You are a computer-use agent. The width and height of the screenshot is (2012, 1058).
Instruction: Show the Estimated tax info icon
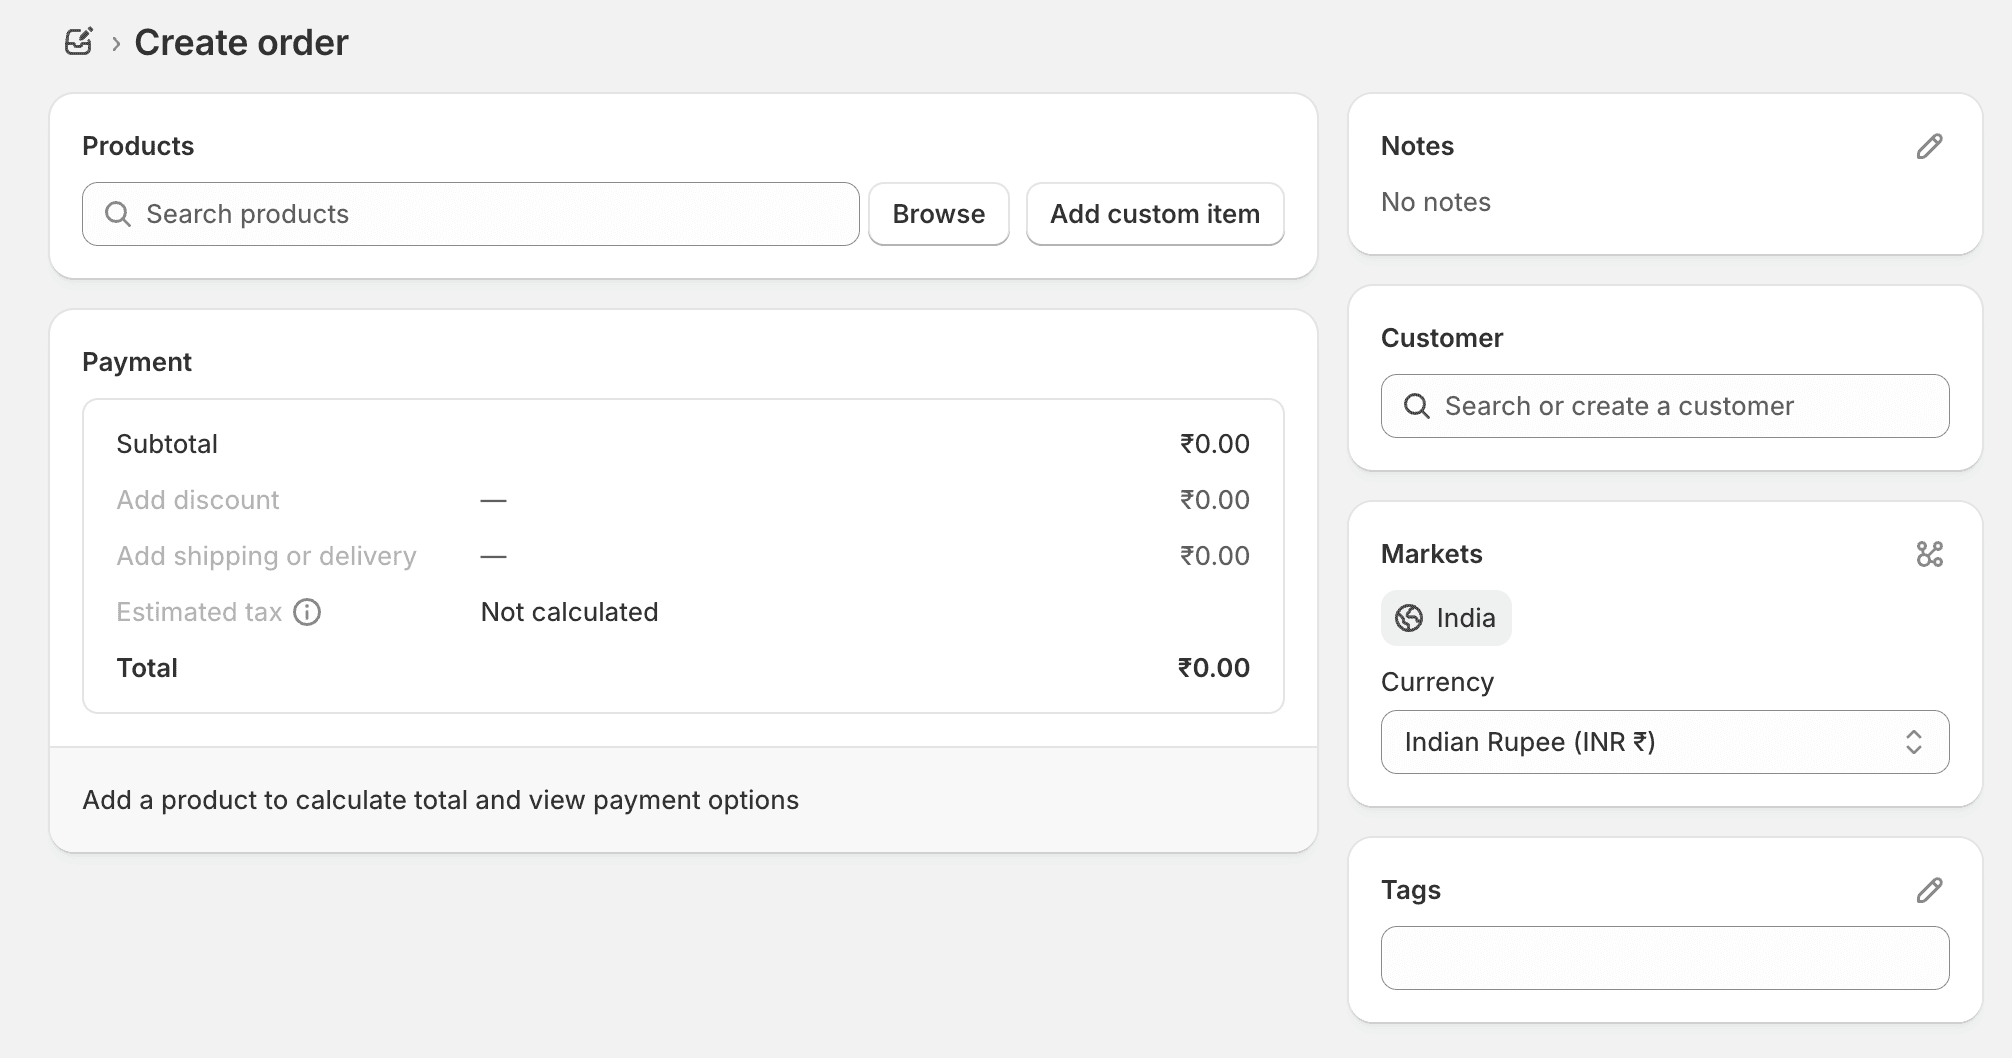pos(307,612)
